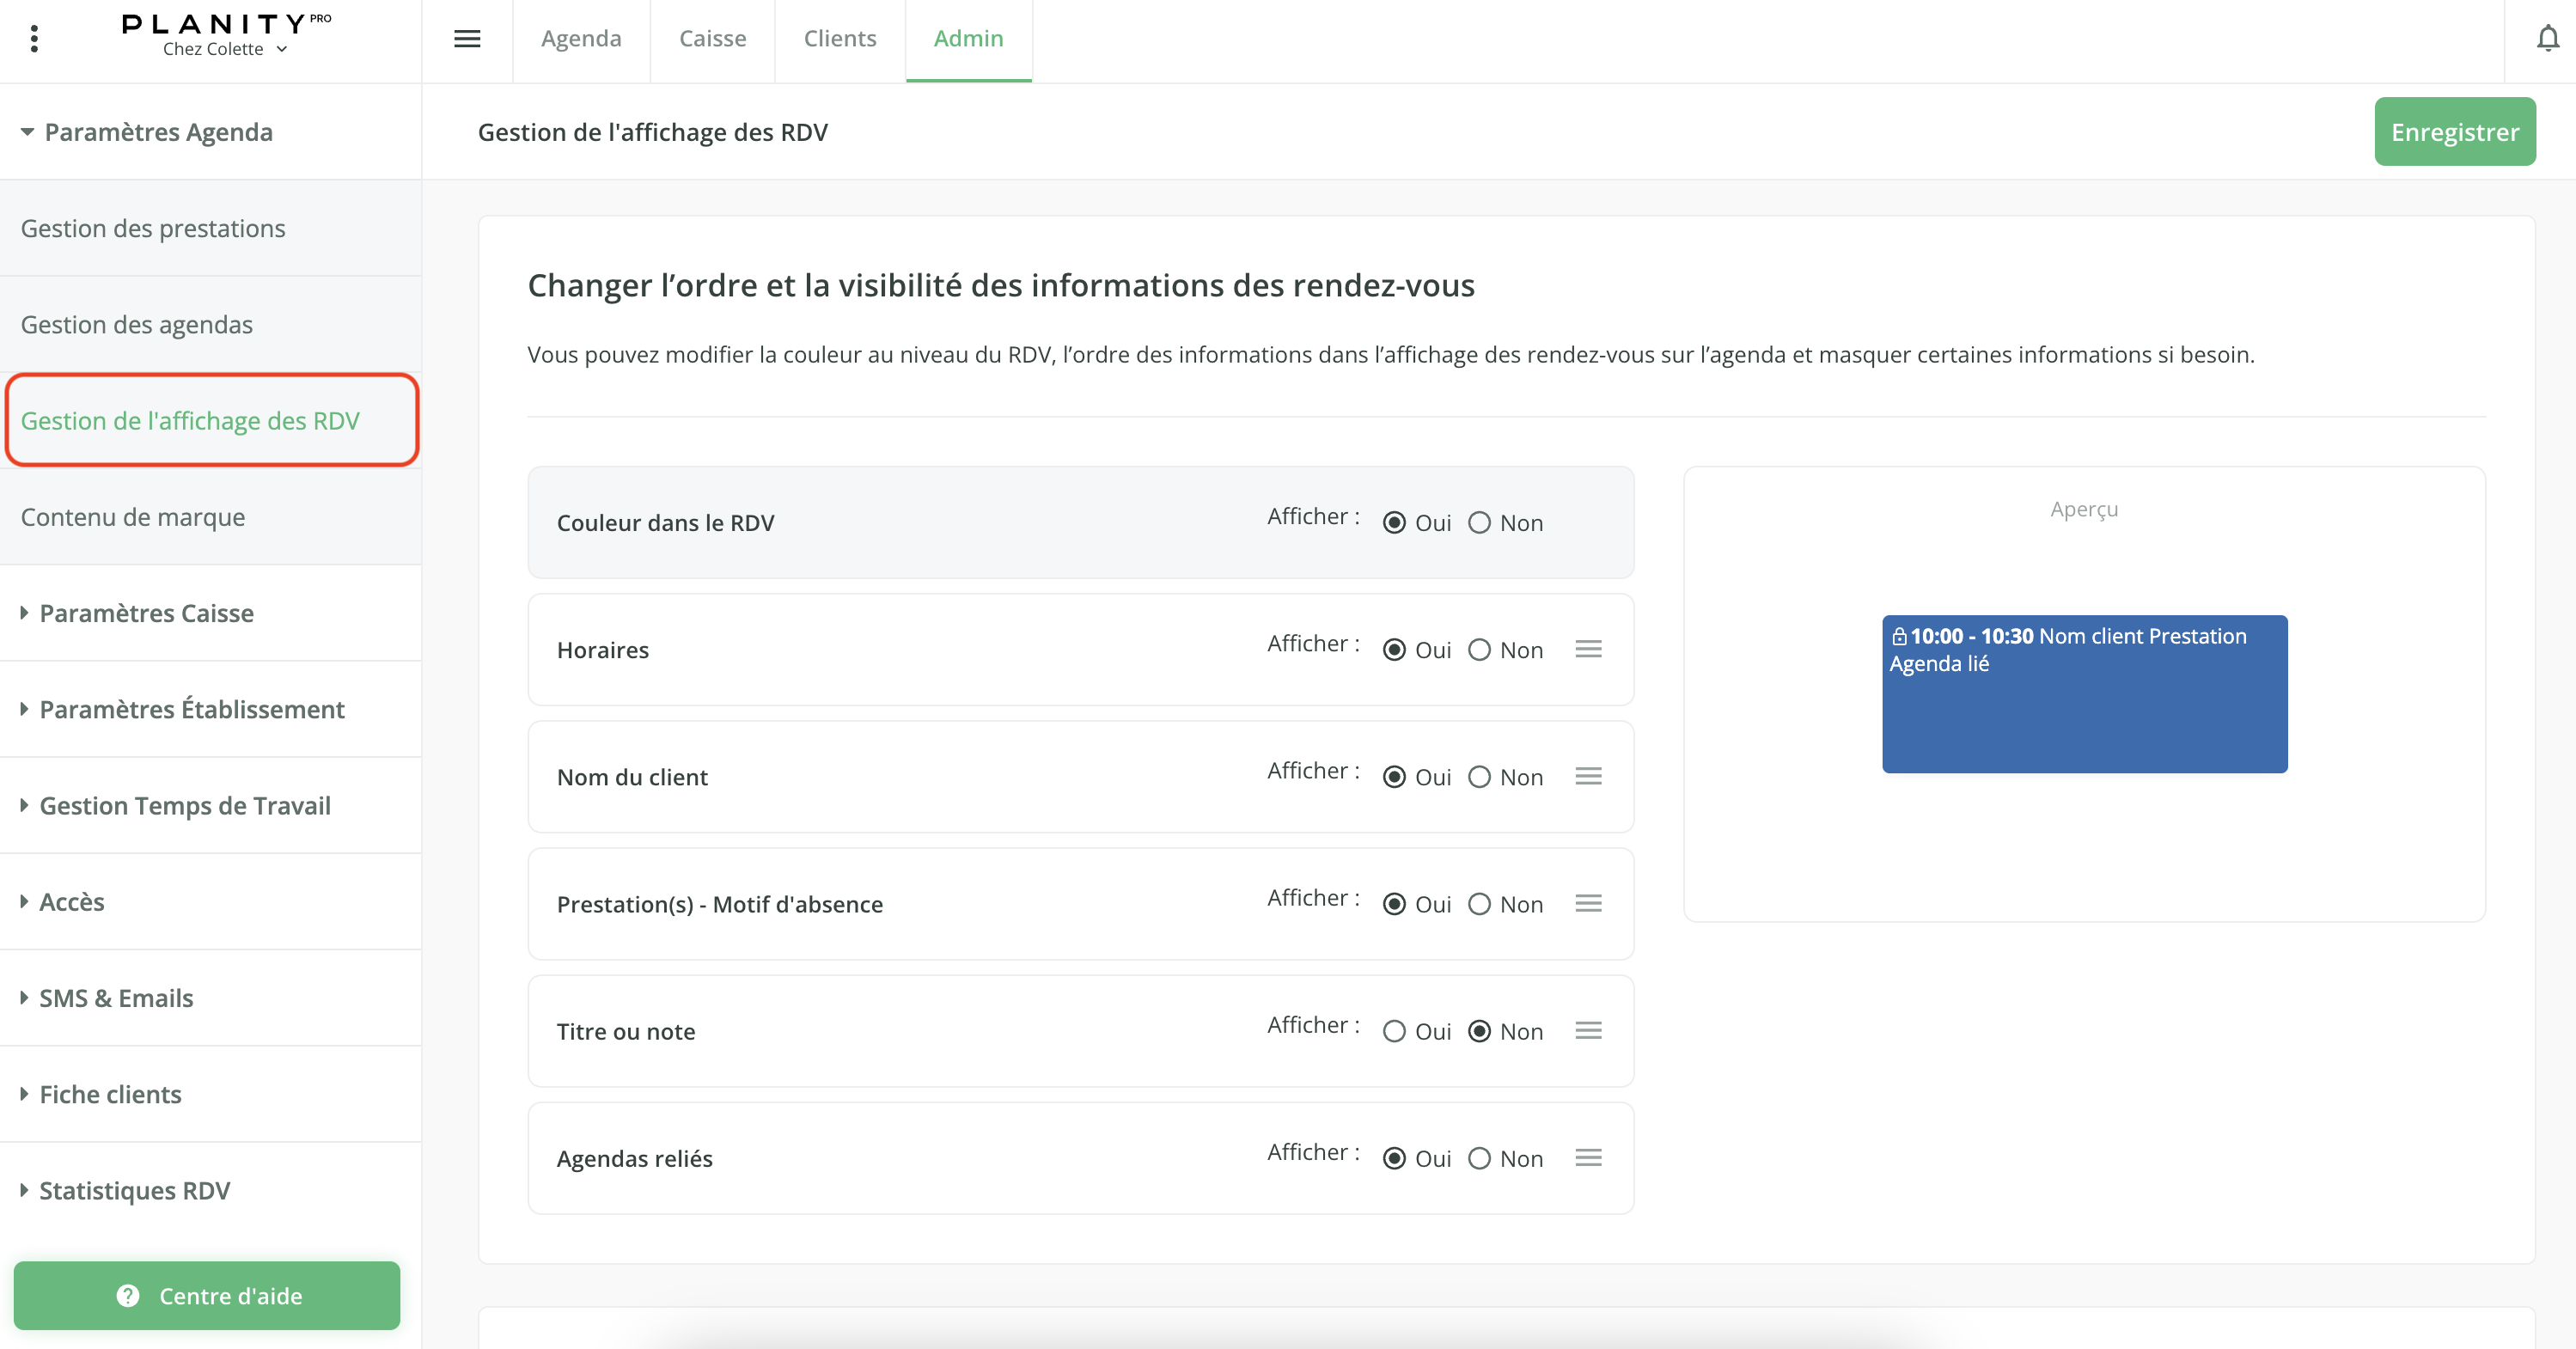Image resolution: width=2576 pixels, height=1349 pixels.
Task: Click the Titre ou note reorder handle
Action: click(x=1588, y=1030)
